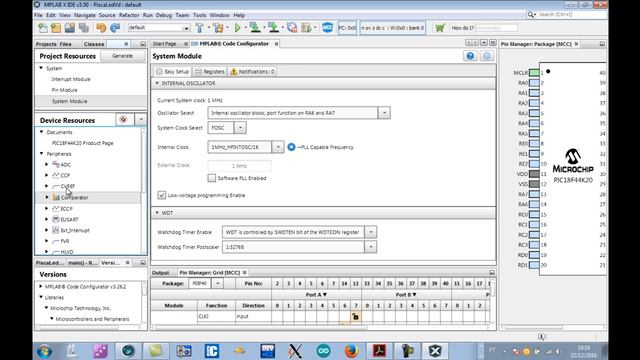Click the green MCLR pin box

[534, 73]
